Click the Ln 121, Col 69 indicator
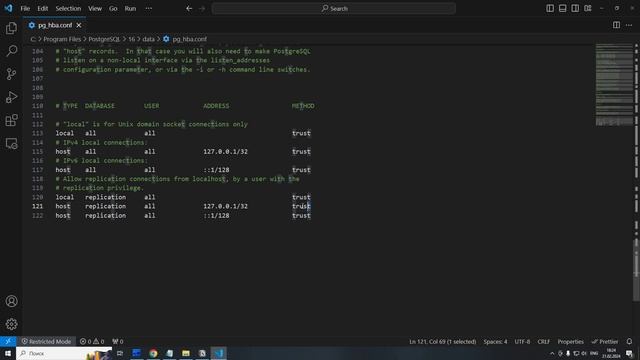Screen dimensions: 640x360 coord(442,341)
